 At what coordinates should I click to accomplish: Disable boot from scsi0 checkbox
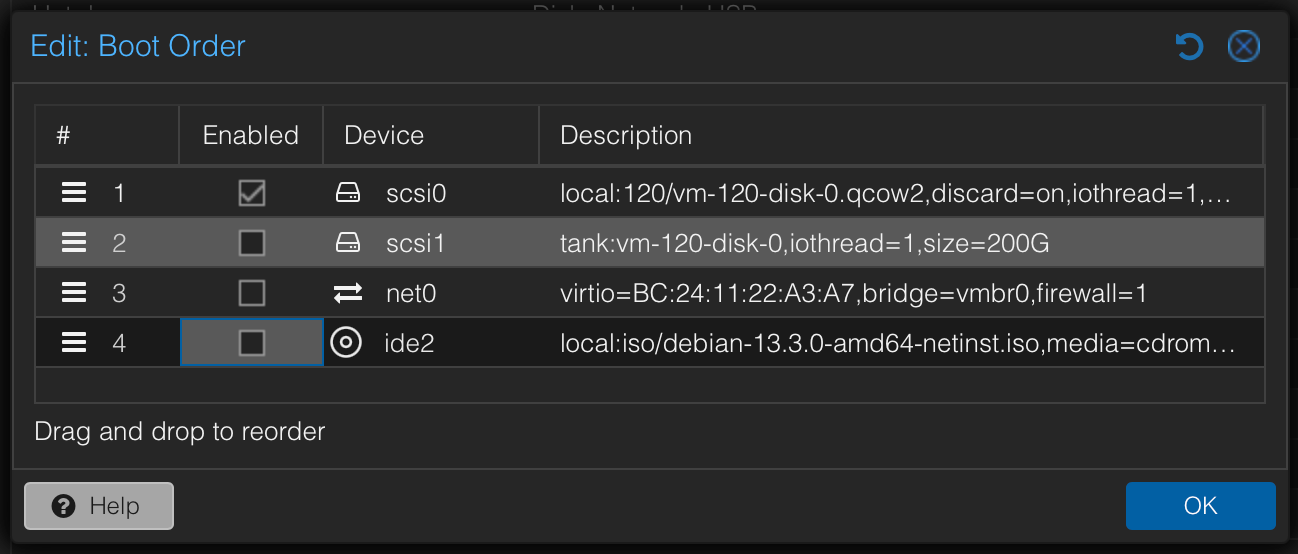[x=252, y=193]
